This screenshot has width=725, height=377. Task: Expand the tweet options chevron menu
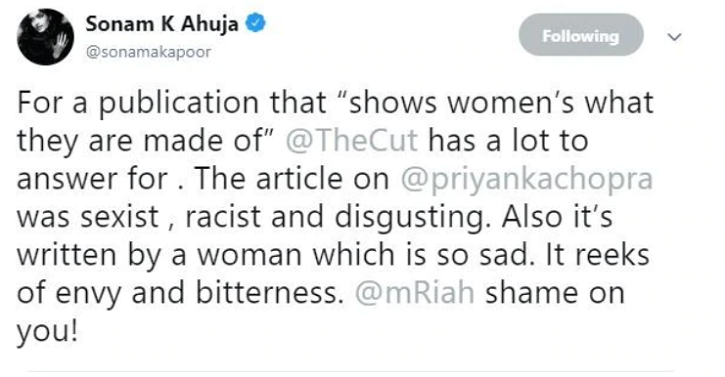coord(675,37)
